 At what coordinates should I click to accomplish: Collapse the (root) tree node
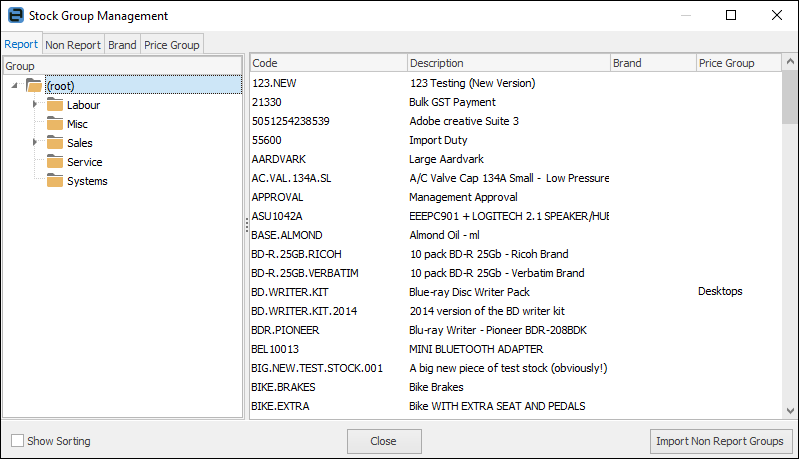14,86
